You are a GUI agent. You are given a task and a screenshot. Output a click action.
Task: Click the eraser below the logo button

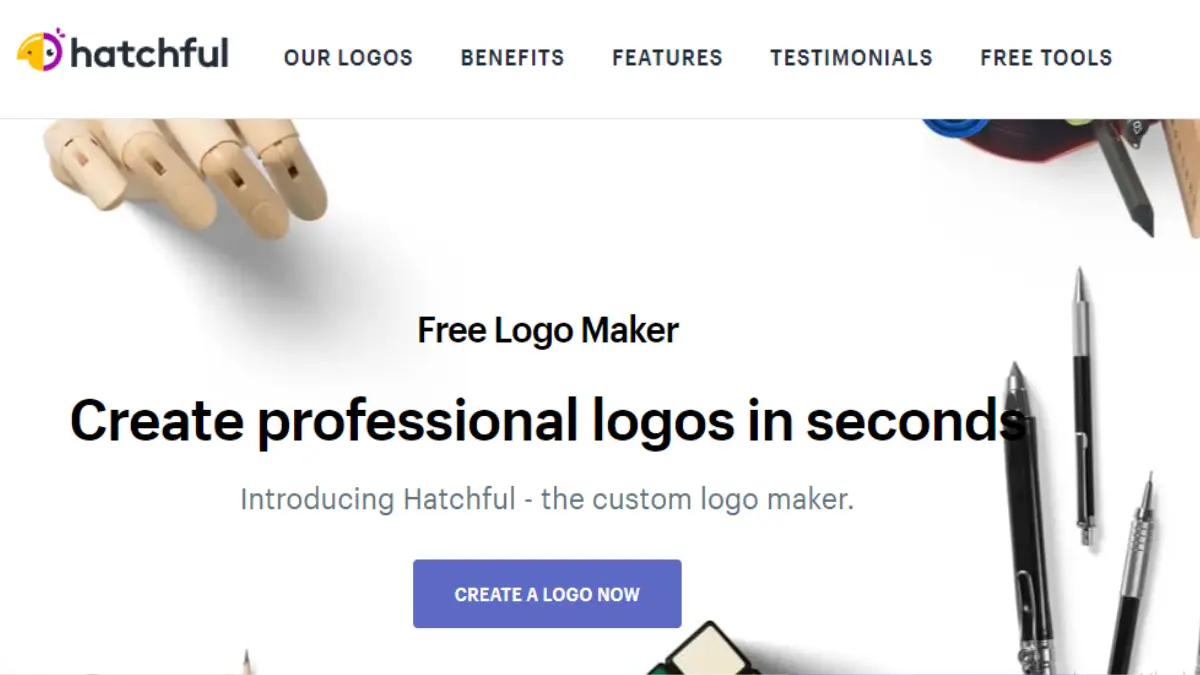pyautogui.click(x=706, y=649)
